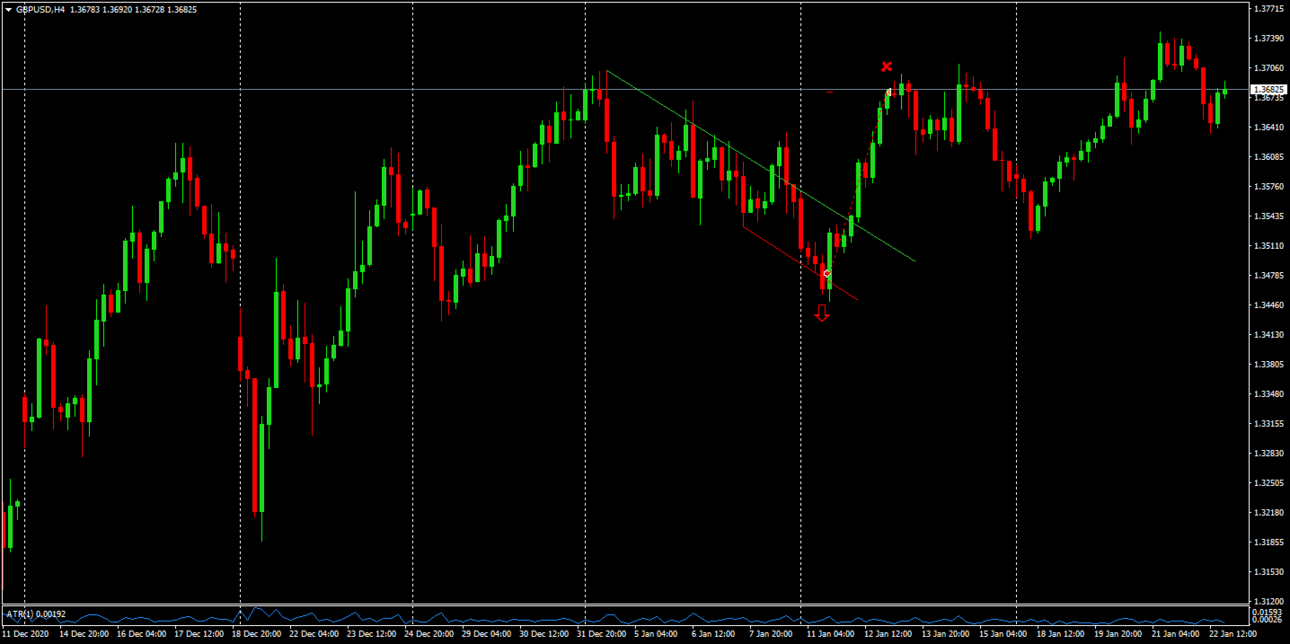Click the 1.33155 price axis label
1290x644 pixels.
[x=1268, y=423]
